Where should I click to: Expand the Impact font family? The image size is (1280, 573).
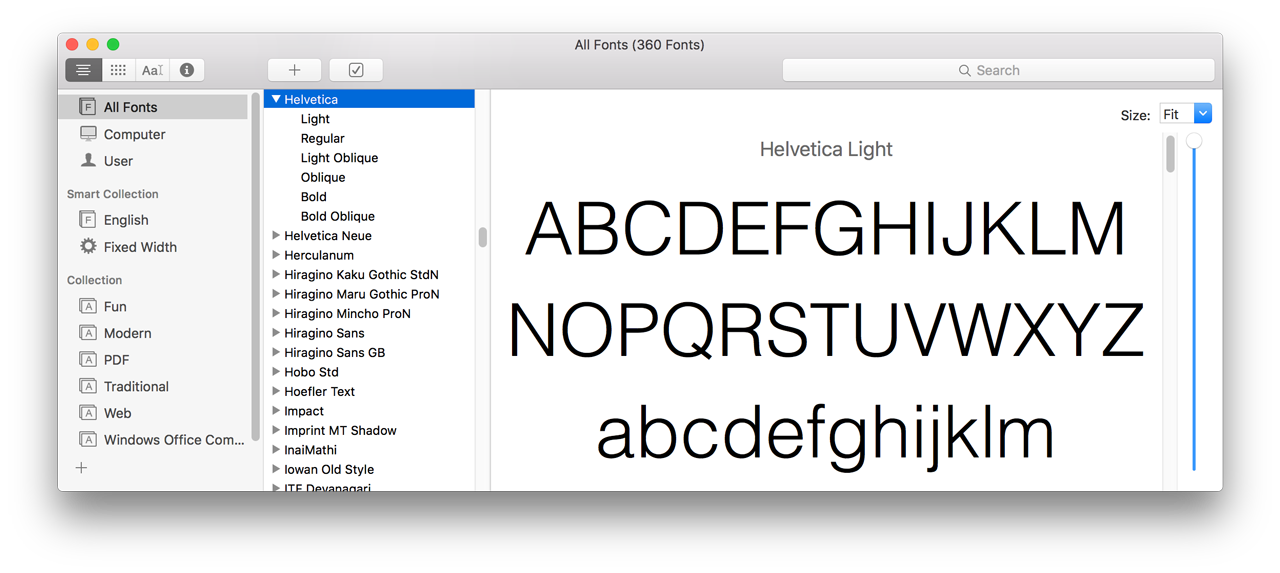[x=276, y=411]
